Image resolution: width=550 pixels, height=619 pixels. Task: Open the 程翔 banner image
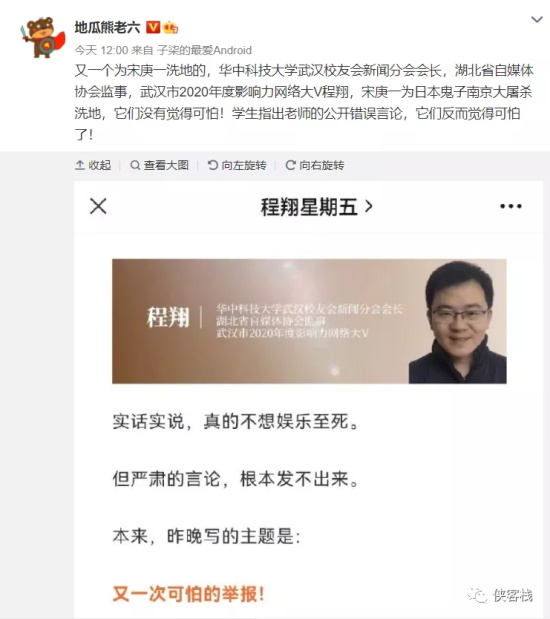309,321
